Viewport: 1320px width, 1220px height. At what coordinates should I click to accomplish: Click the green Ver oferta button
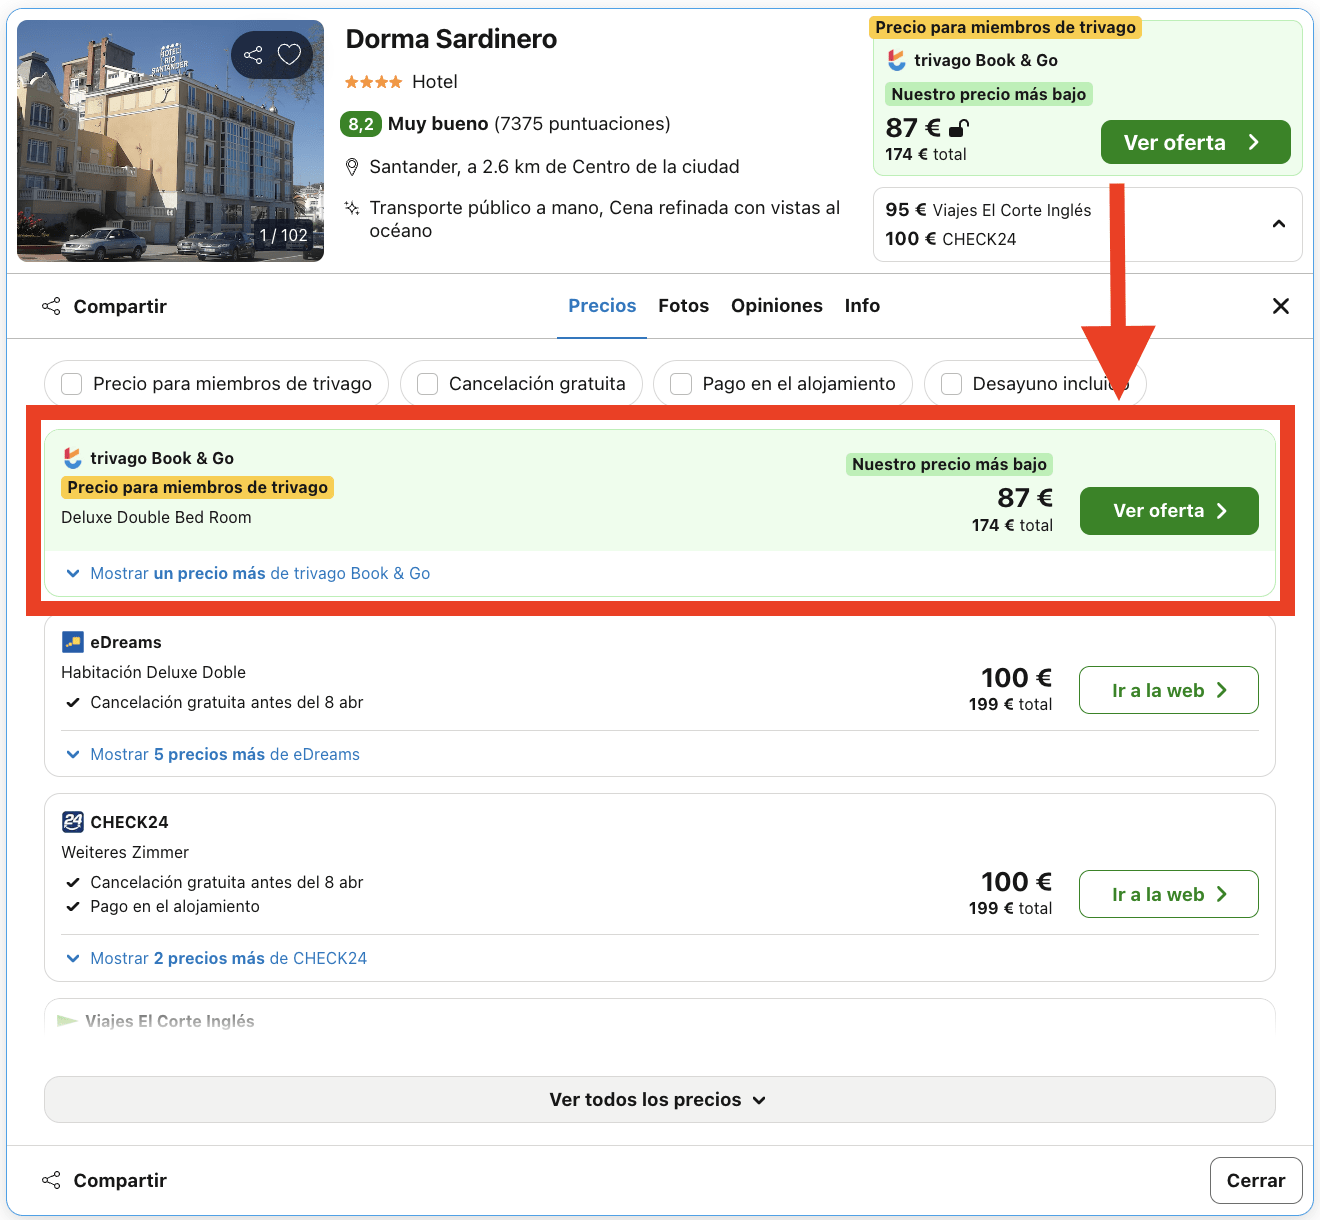[1168, 510]
